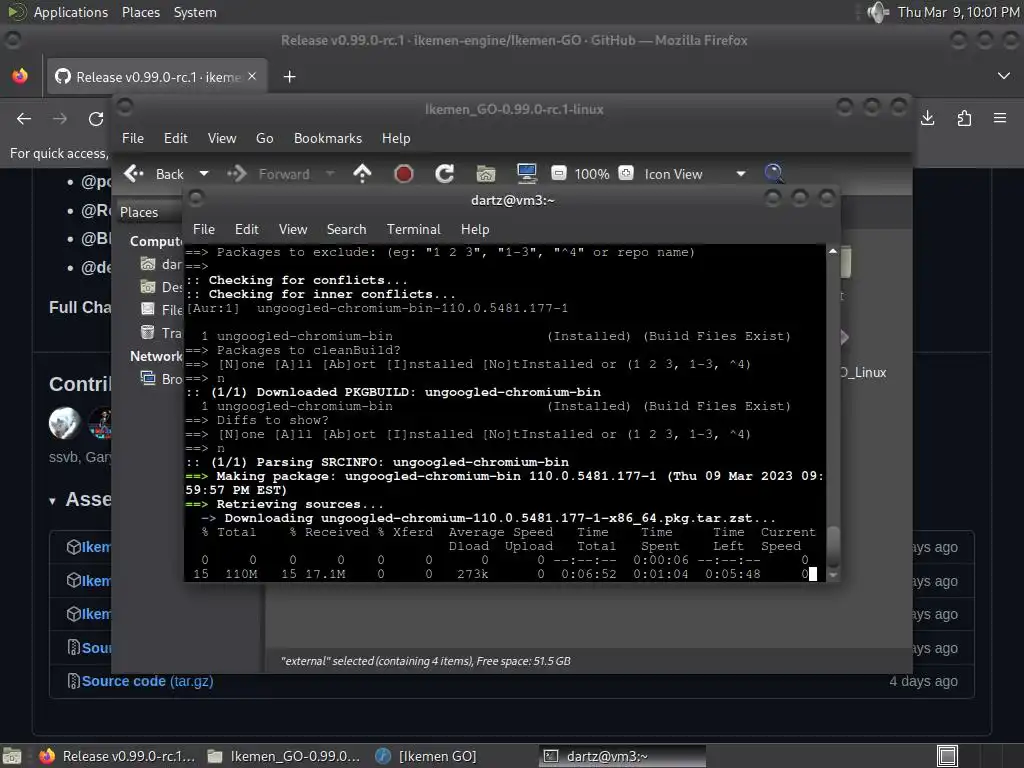Open a new Firefox tab with plus

pyautogui.click(x=289, y=77)
